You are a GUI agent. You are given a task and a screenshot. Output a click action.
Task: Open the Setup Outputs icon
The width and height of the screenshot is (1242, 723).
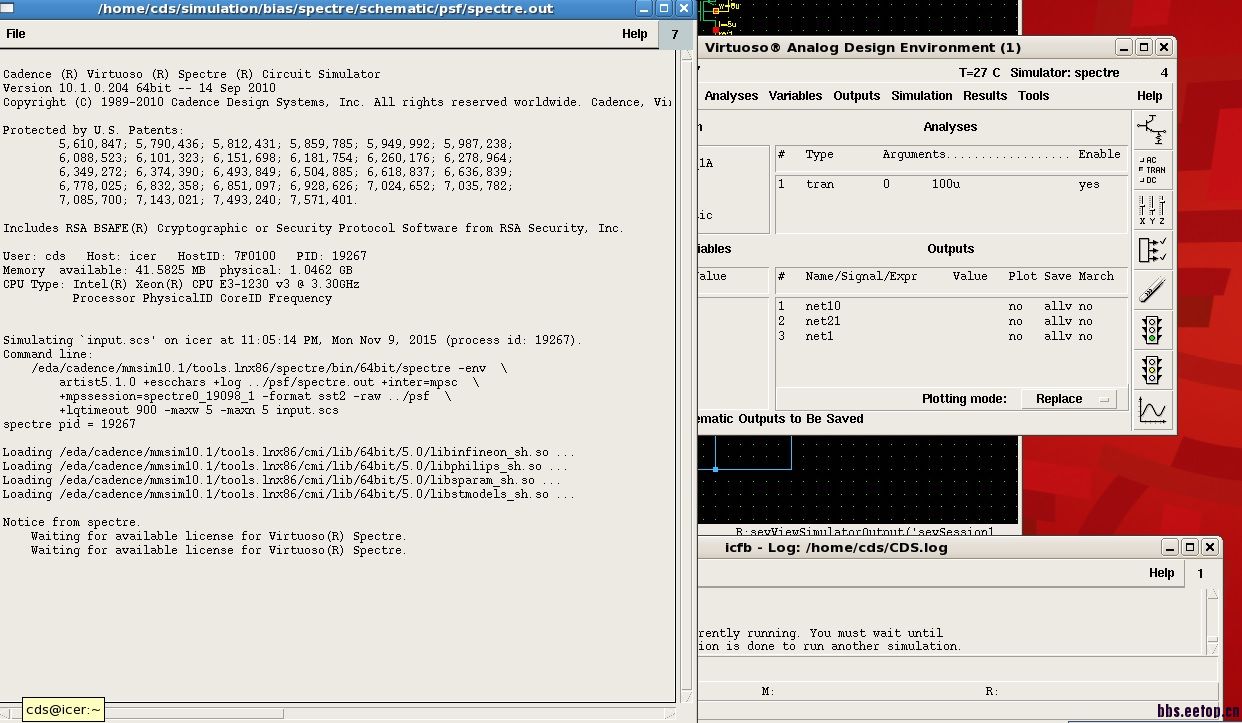click(1152, 249)
